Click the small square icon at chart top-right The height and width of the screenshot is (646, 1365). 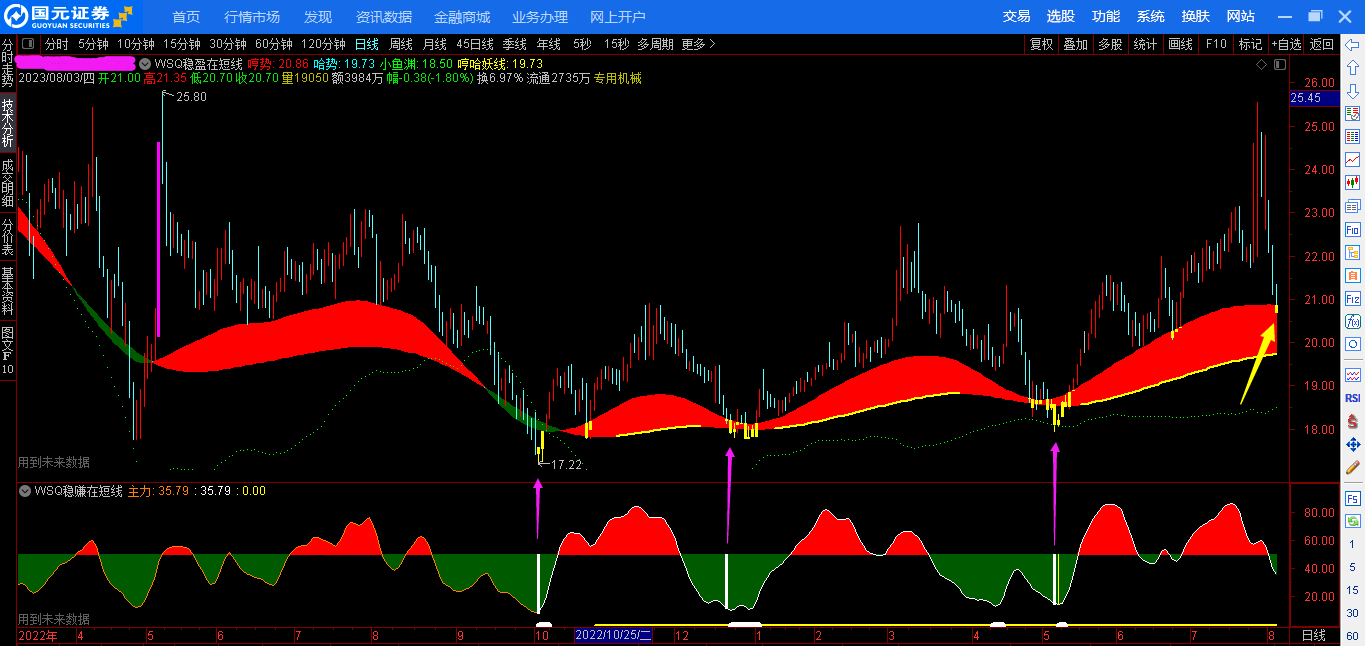[x=1280, y=64]
